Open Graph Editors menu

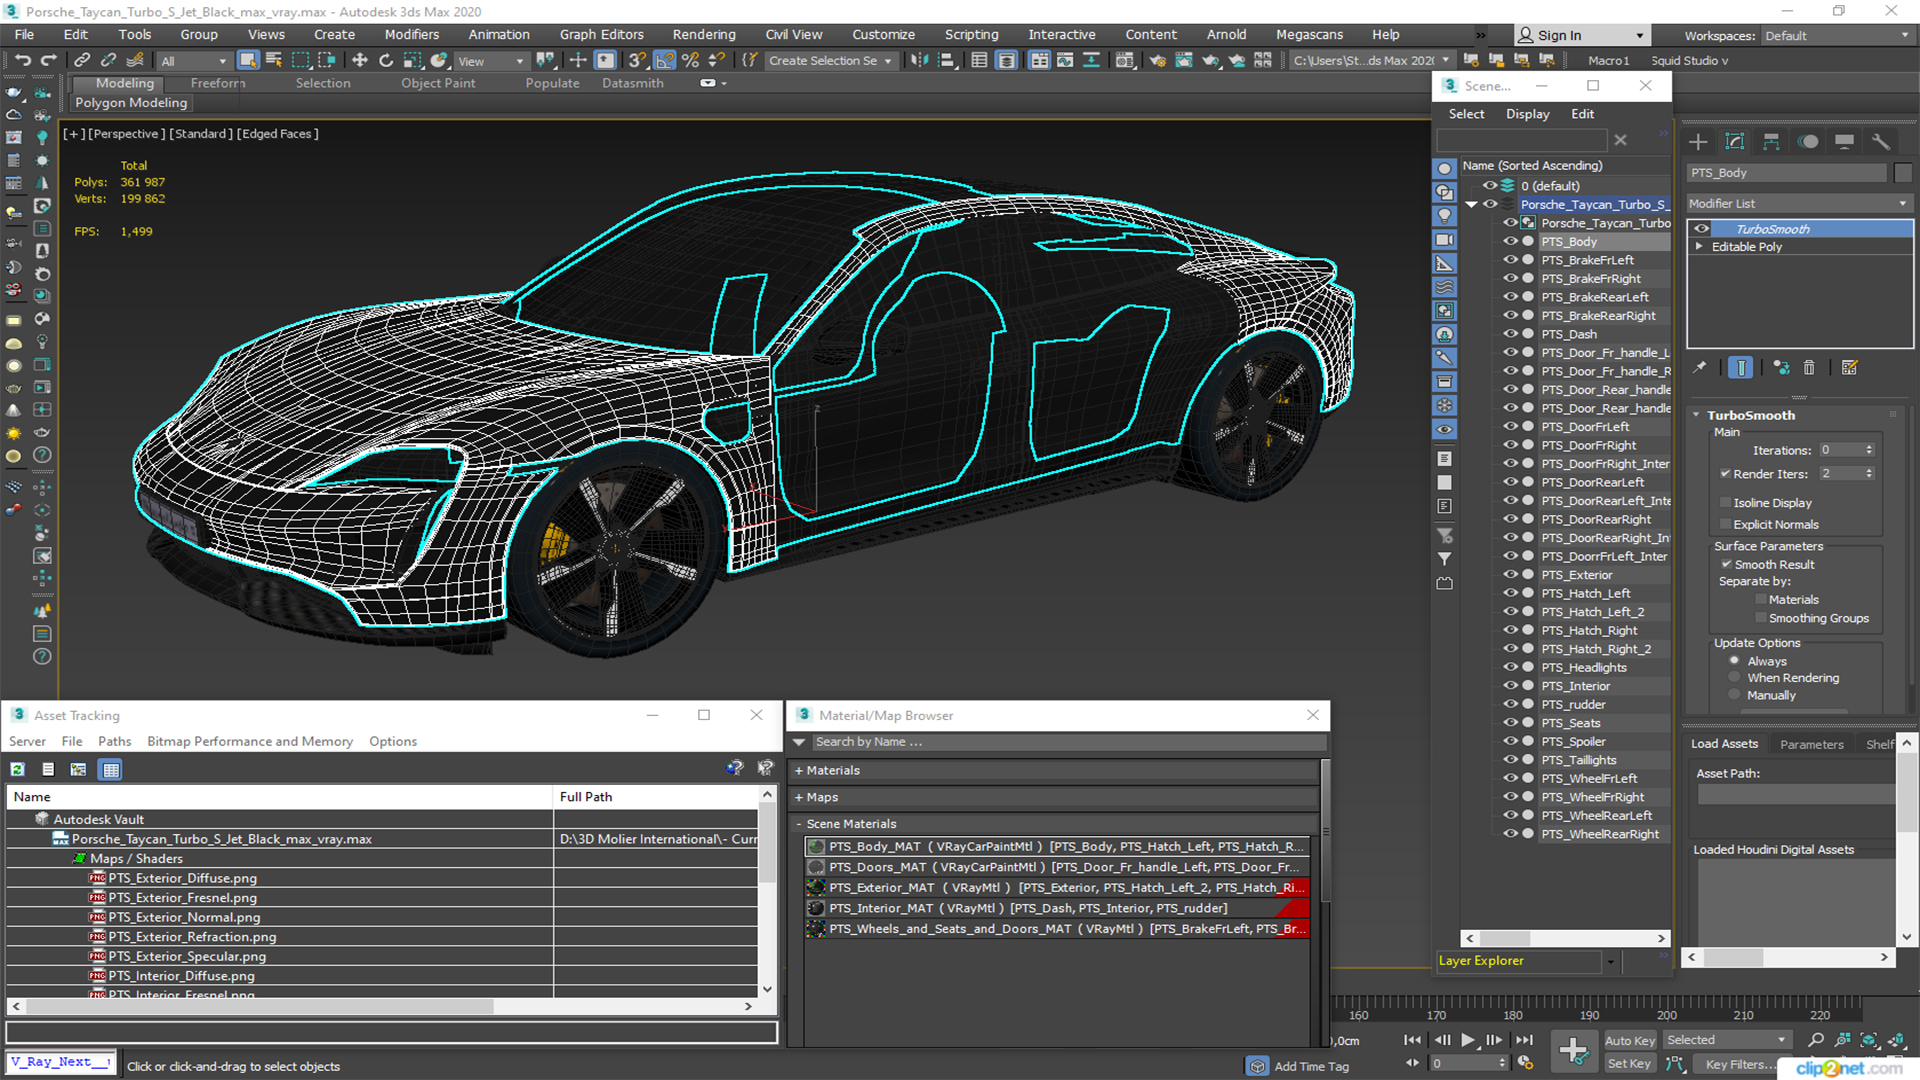(601, 35)
